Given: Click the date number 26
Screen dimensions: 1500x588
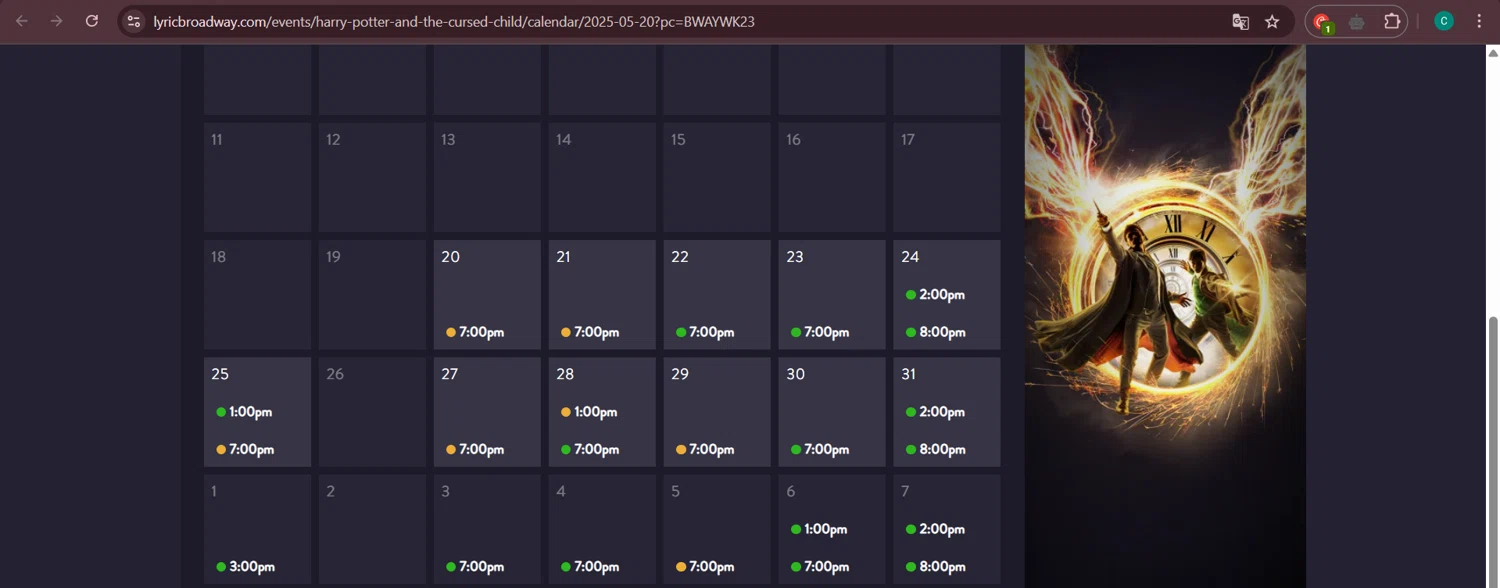Looking at the screenshot, I should click(x=335, y=374).
